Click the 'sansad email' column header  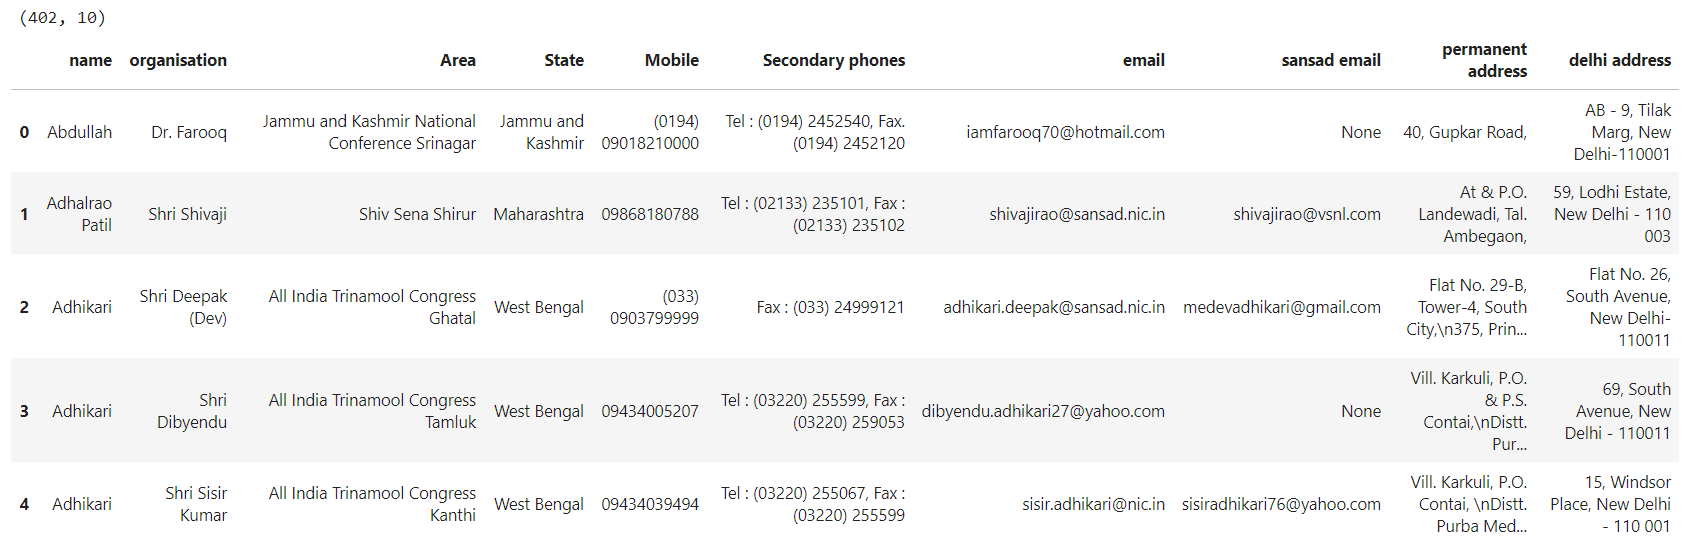(x=1331, y=60)
